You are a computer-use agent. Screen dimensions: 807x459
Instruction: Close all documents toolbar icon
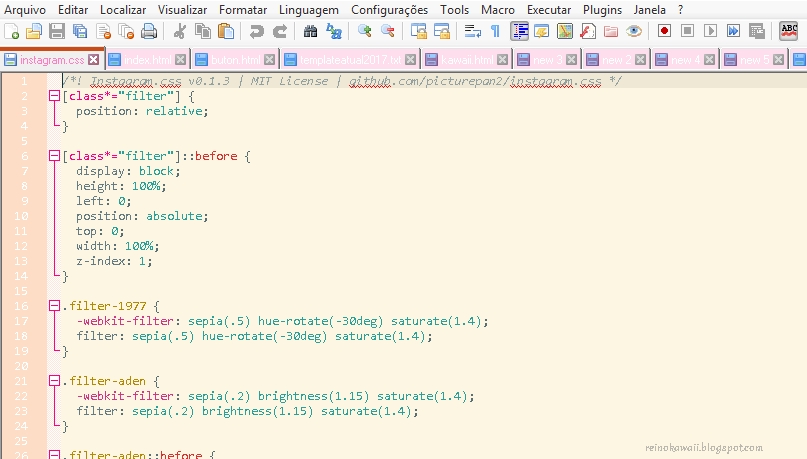(126, 31)
